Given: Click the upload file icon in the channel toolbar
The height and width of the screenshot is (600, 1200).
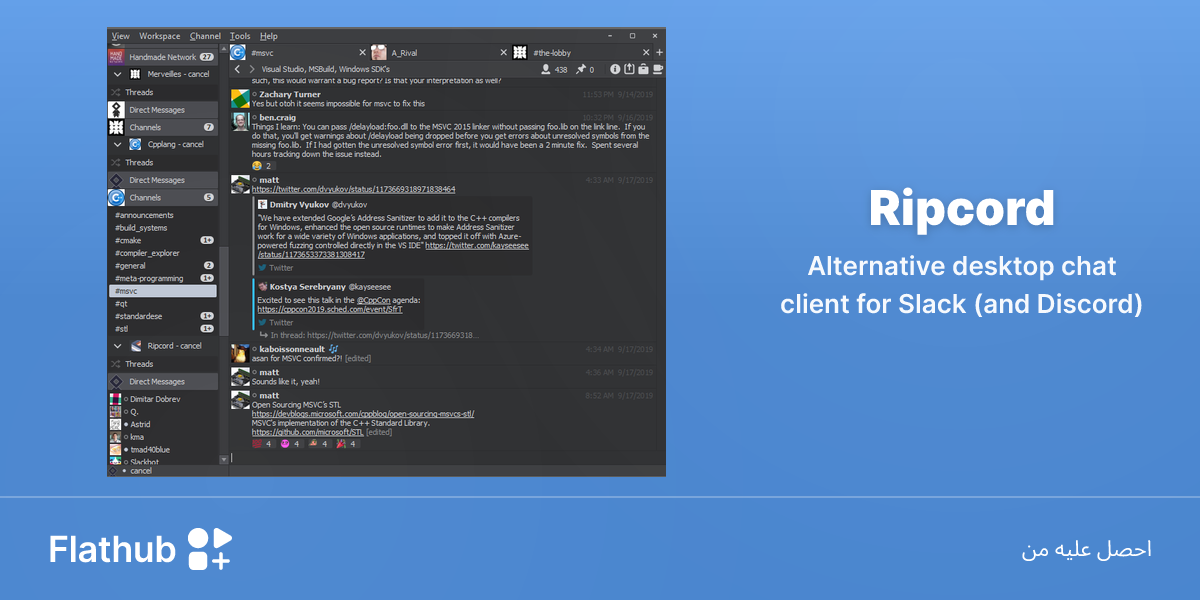Looking at the screenshot, I should tap(629, 69).
